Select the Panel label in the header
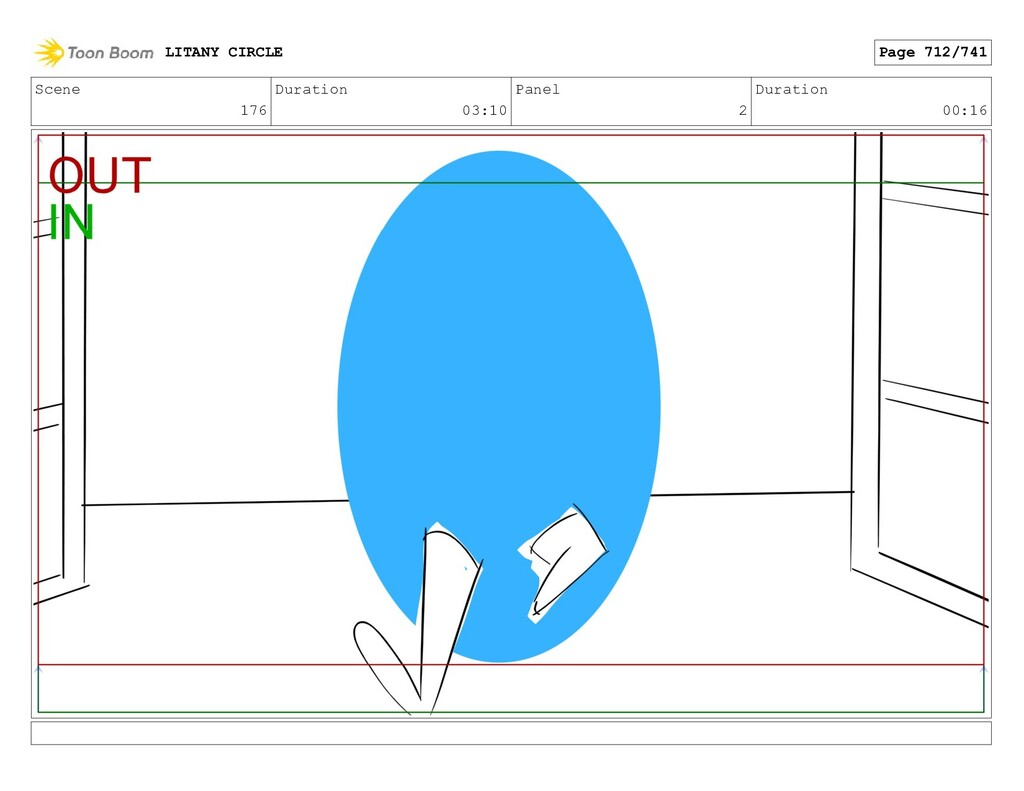This screenshot has height=791, width=1024. 537,89
